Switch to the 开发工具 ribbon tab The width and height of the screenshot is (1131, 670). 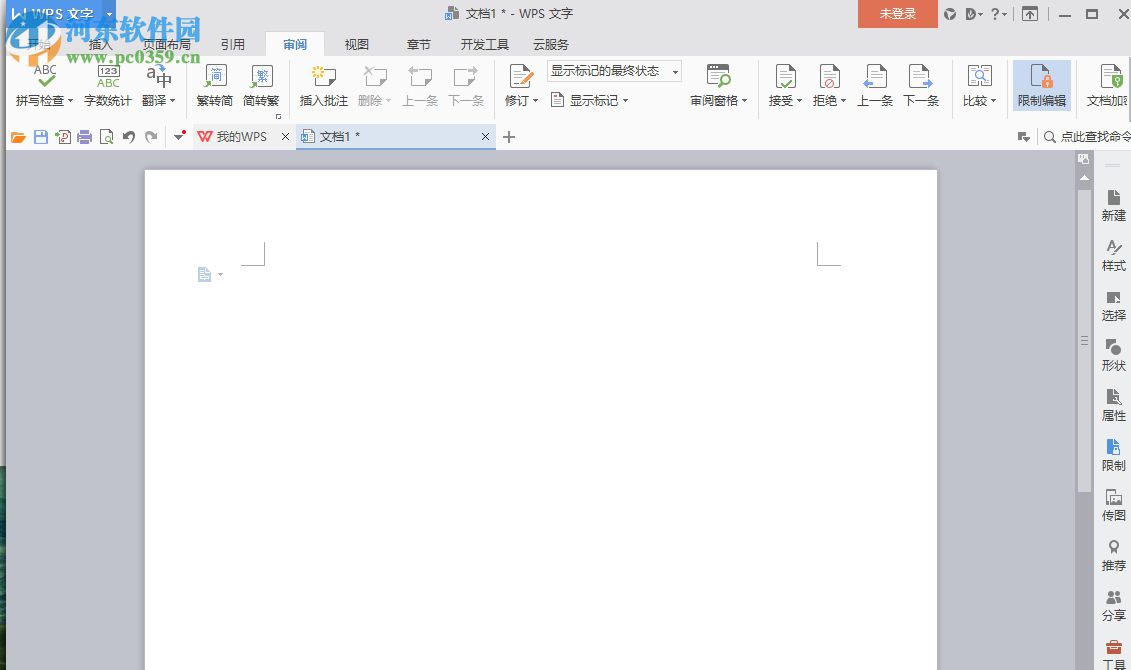(x=485, y=44)
